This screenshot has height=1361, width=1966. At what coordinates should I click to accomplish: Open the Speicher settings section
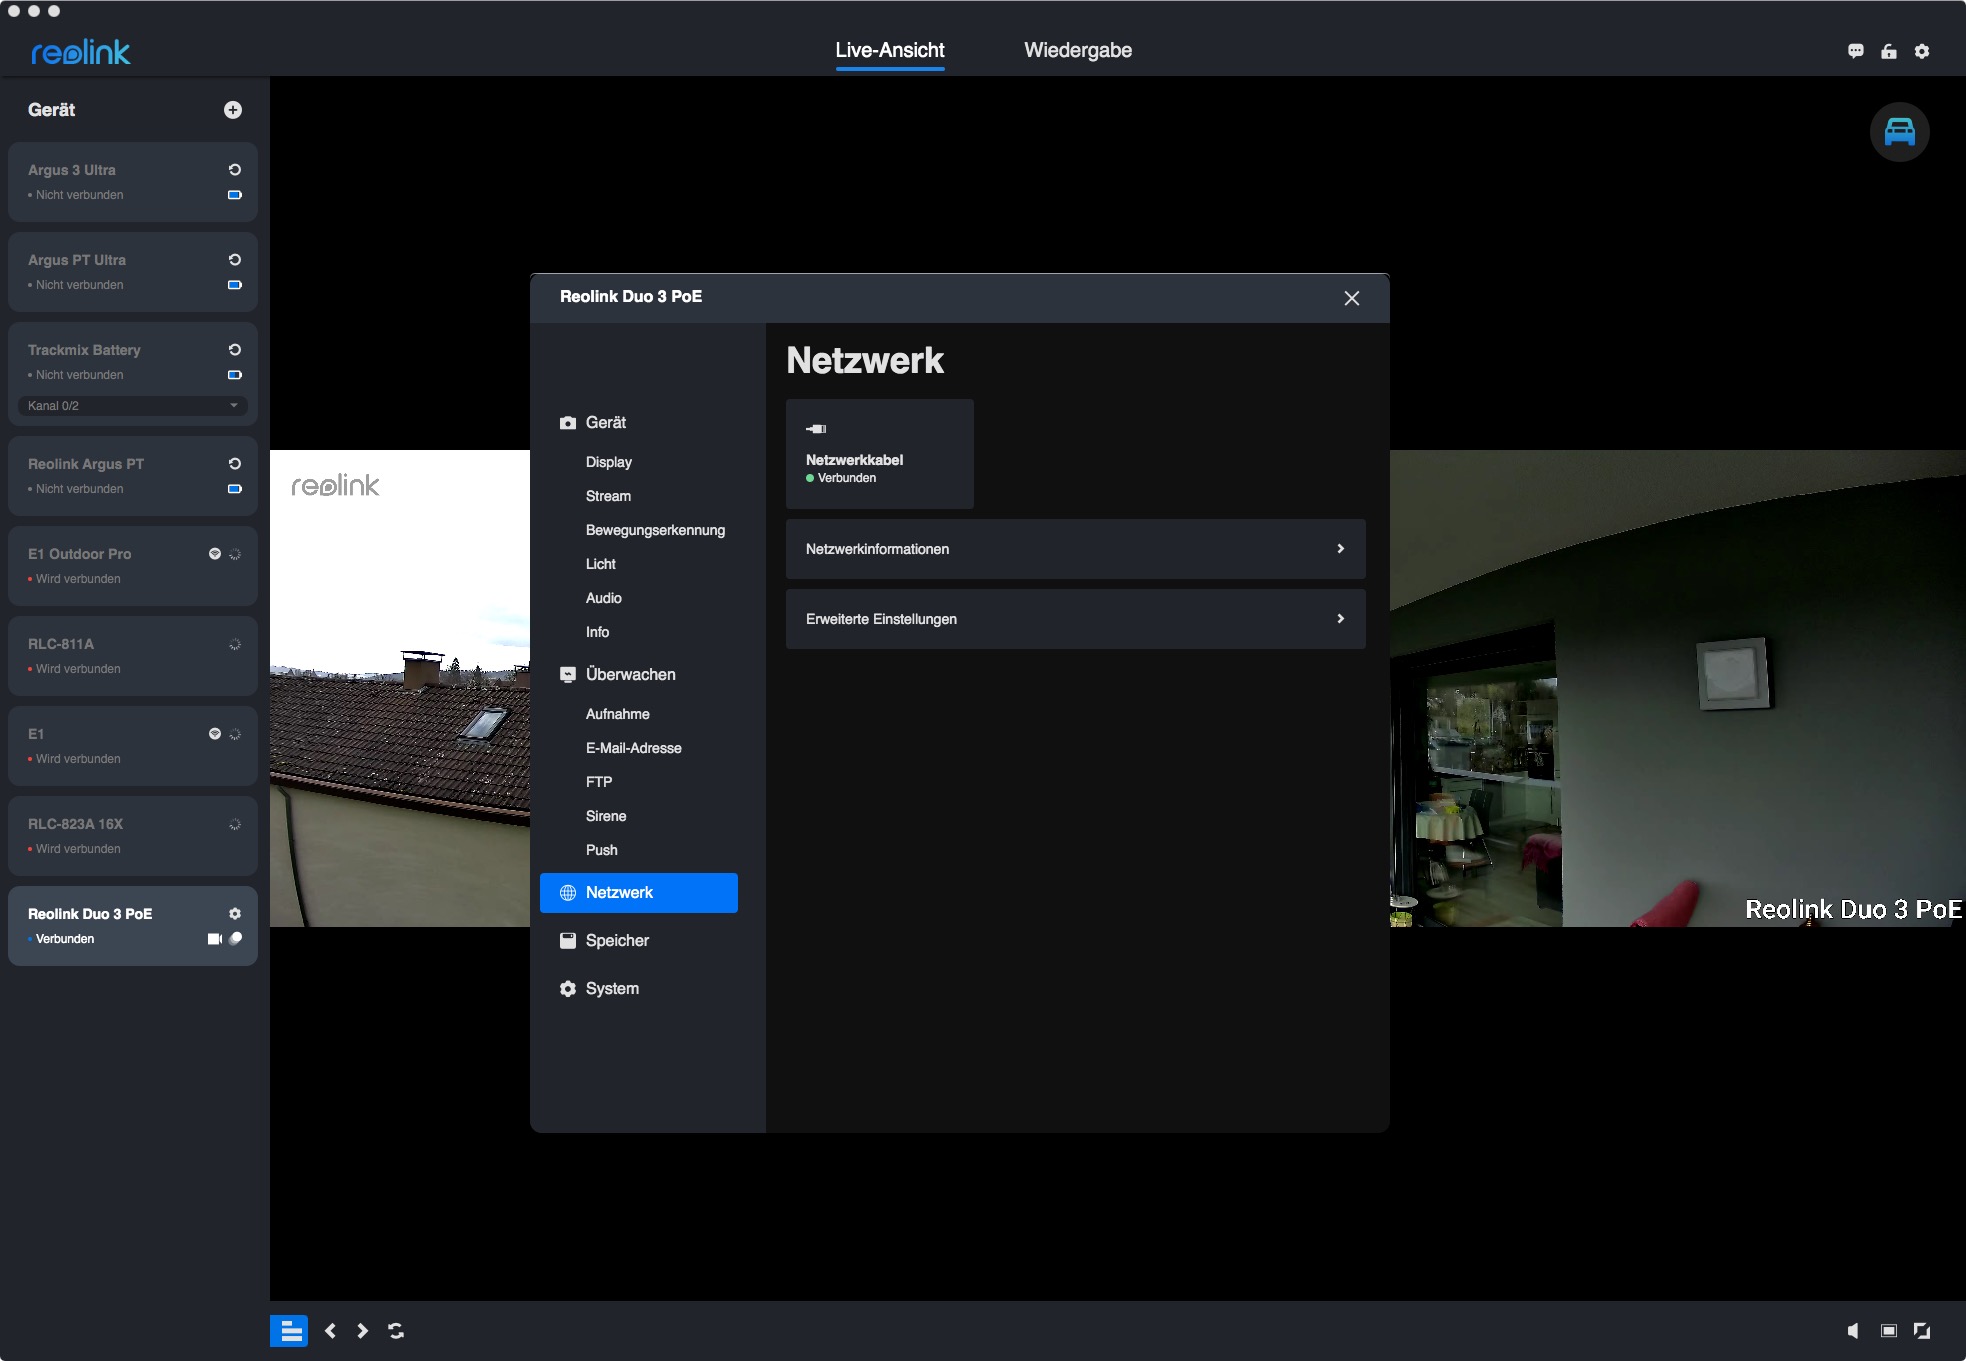pyautogui.click(x=617, y=940)
